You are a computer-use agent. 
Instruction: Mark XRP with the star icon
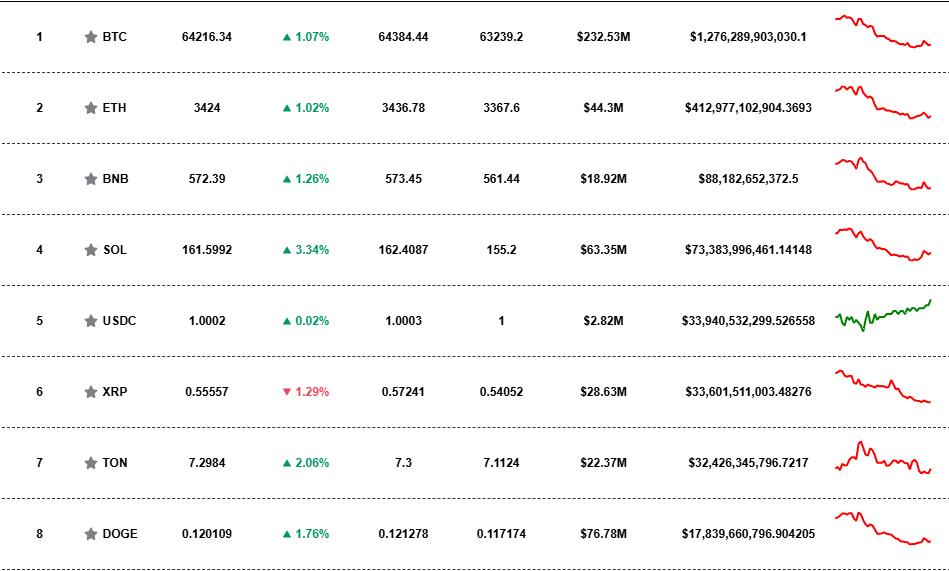pos(91,392)
